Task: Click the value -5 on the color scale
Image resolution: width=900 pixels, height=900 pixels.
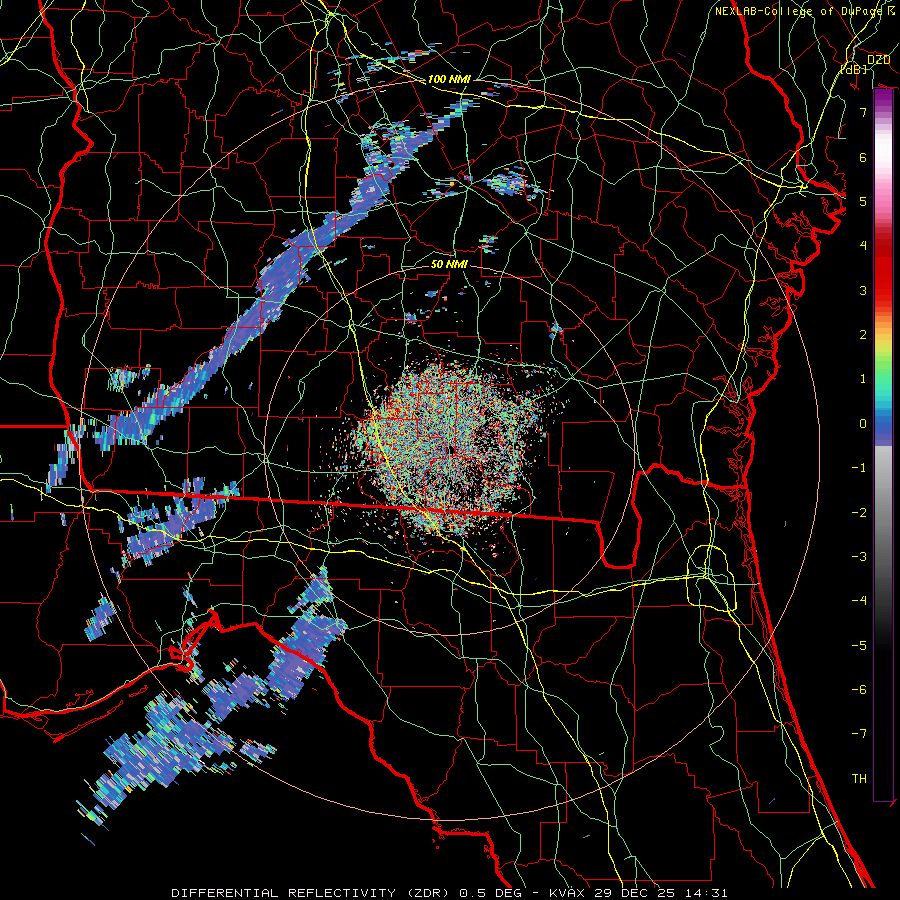Action: [x=859, y=646]
